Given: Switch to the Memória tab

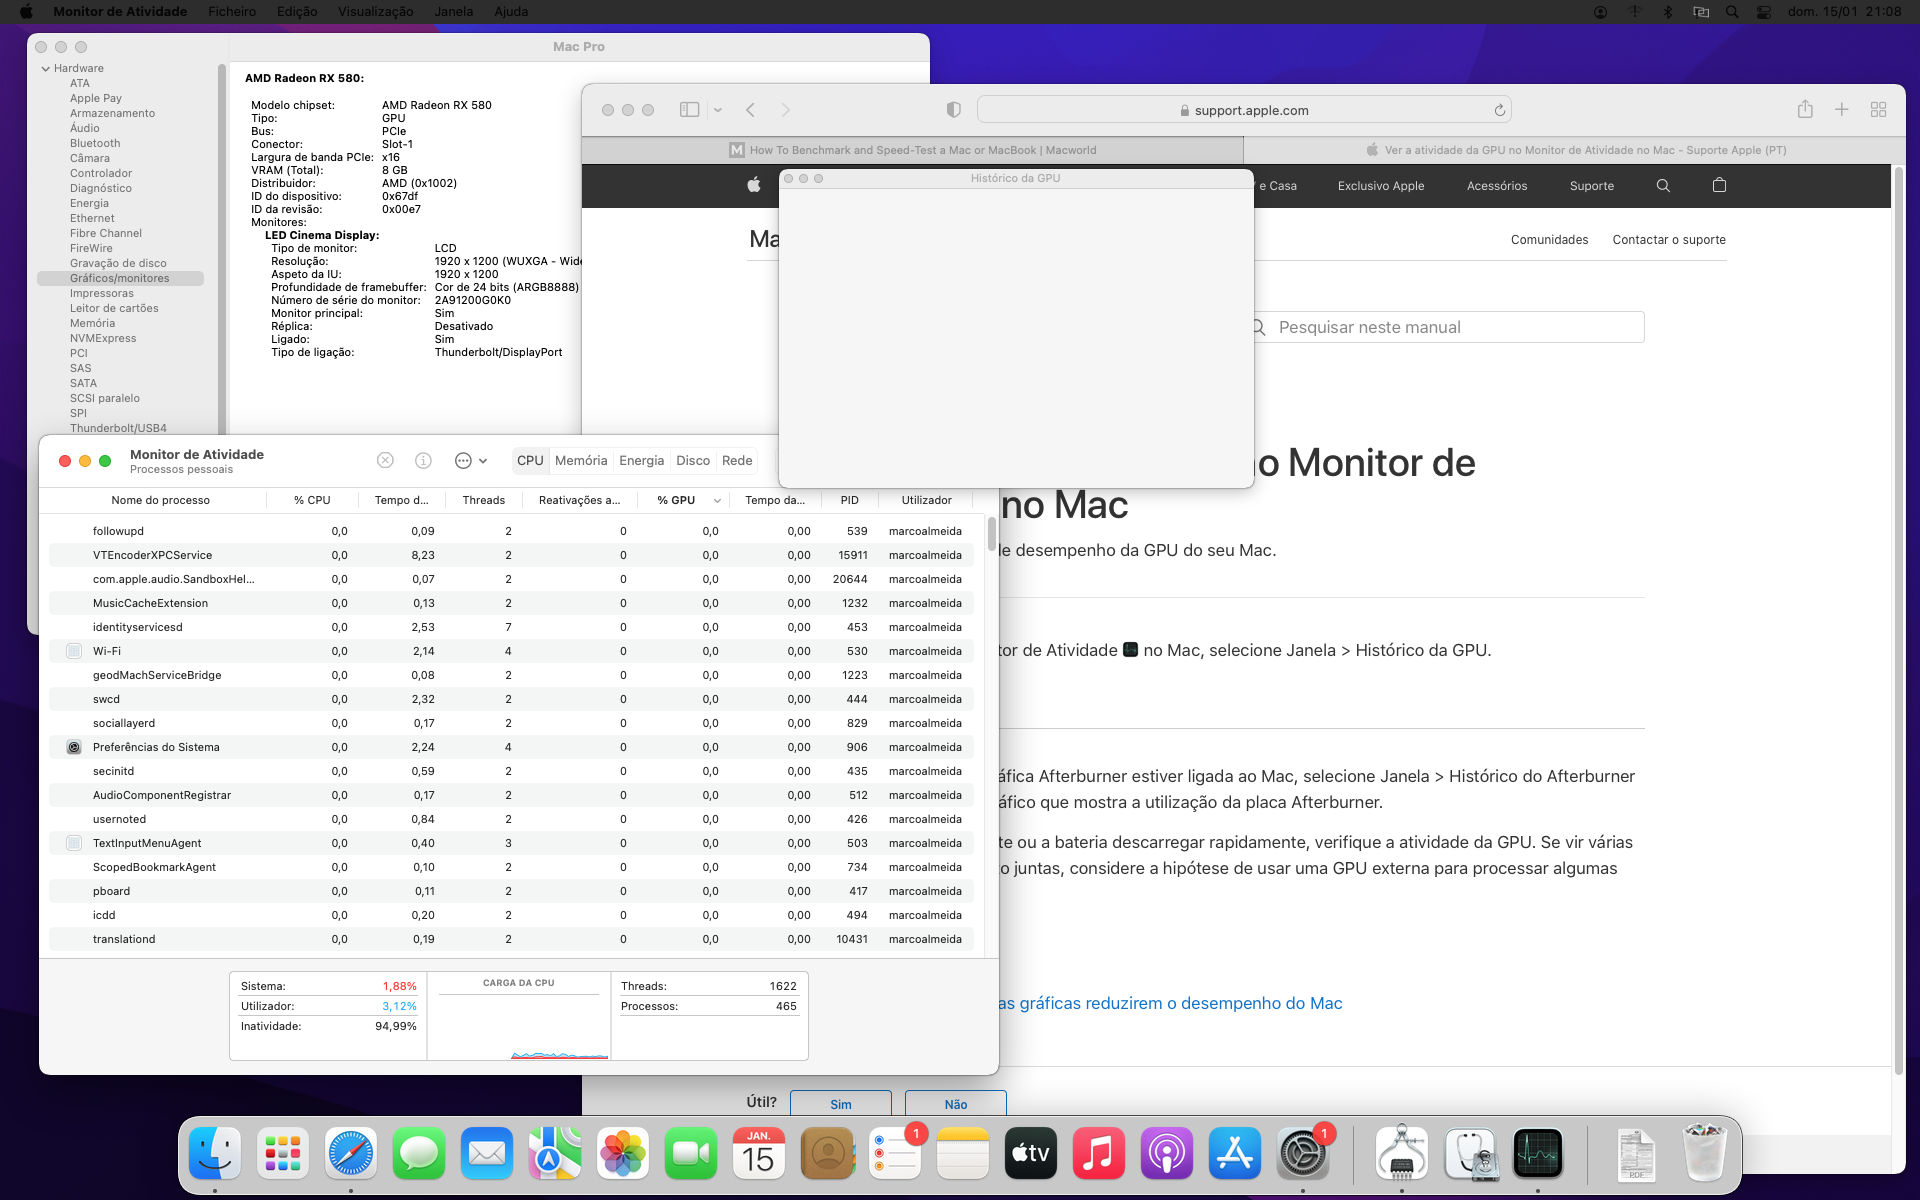Looking at the screenshot, I should [x=581, y=460].
